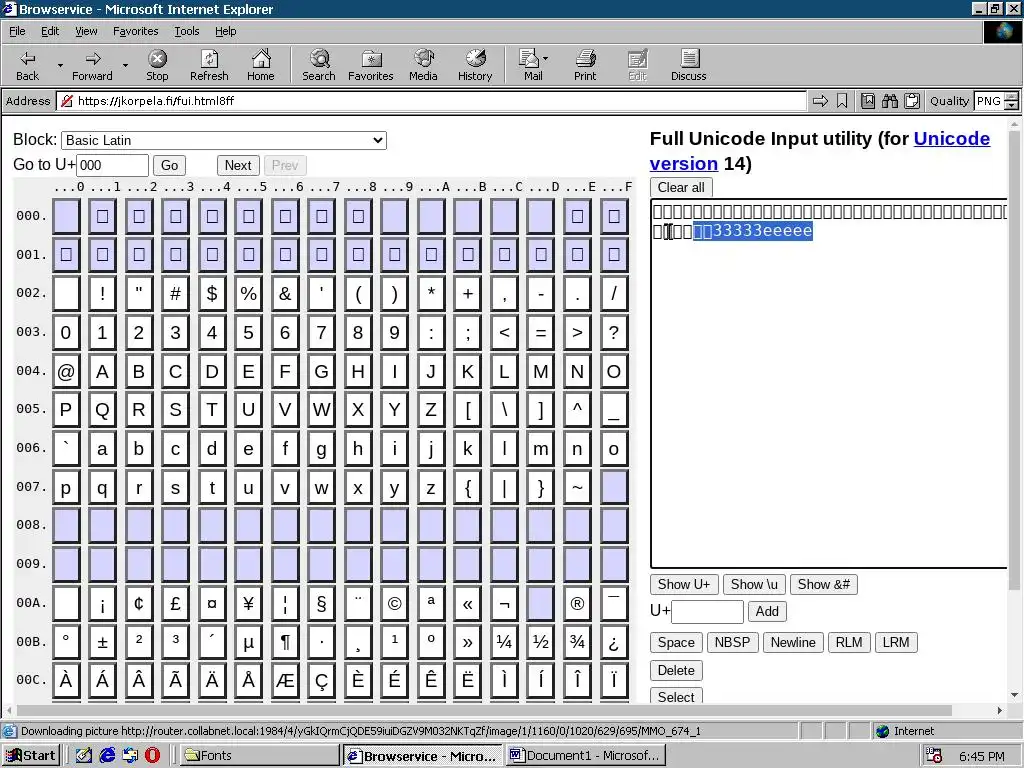
Task: Insert the © character from the grid
Action: tap(394, 603)
